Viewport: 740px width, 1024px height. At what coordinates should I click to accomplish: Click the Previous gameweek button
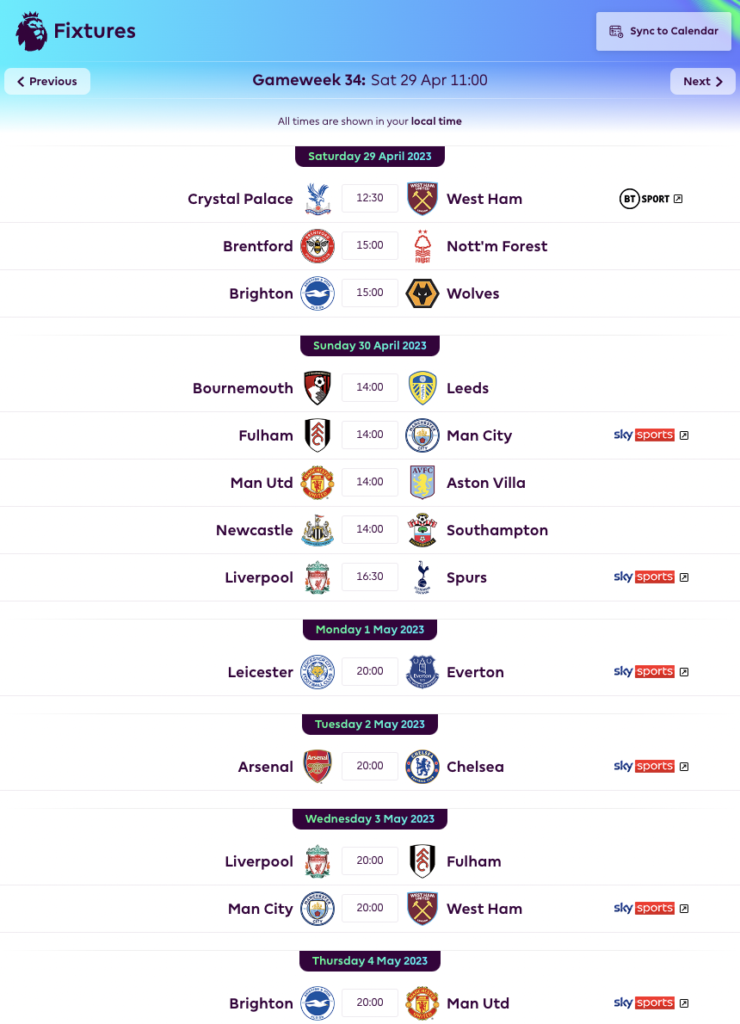(46, 82)
